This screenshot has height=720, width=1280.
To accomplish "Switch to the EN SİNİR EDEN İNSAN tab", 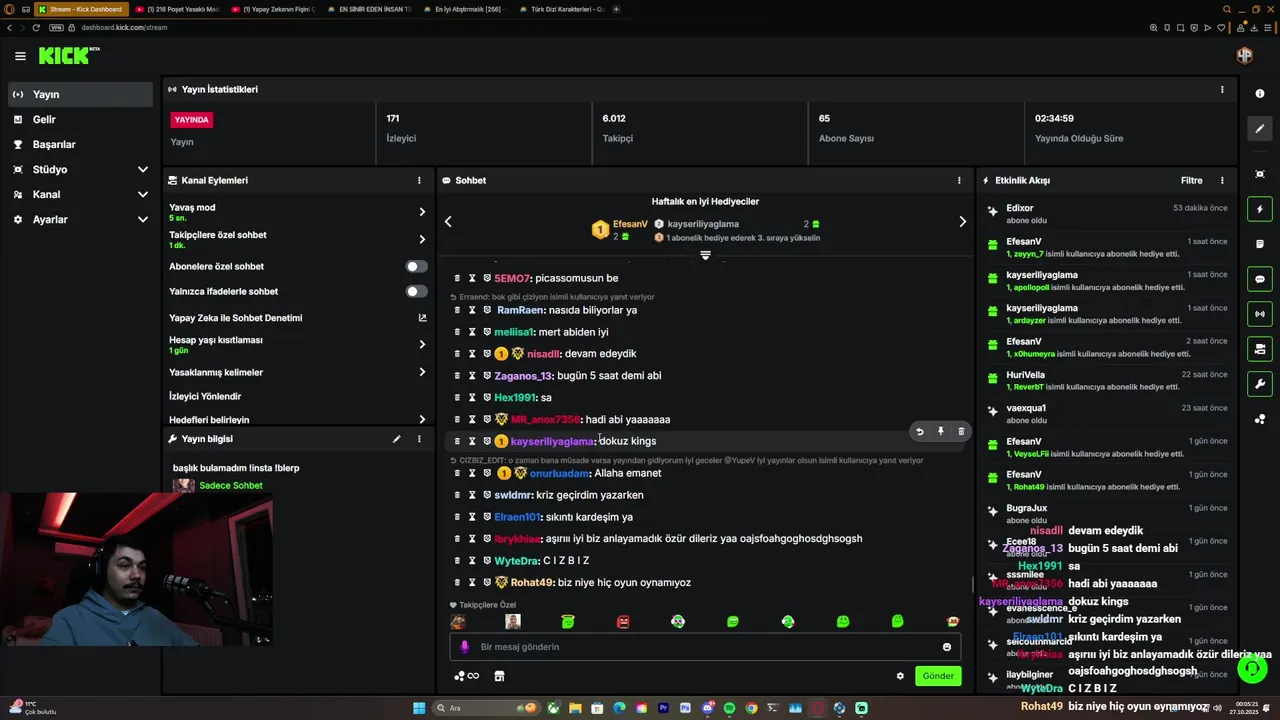I will (370, 9).
